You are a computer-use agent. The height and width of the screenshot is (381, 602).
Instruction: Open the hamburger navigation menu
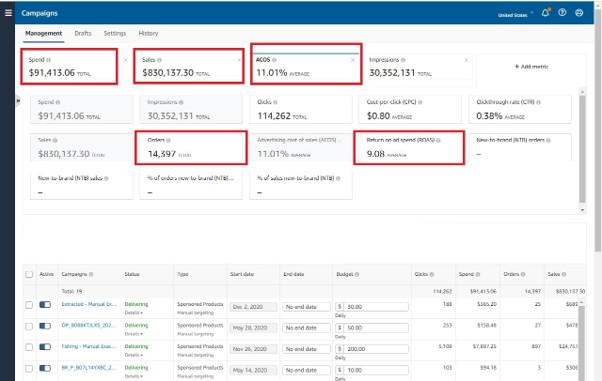[x=8, y=13]
